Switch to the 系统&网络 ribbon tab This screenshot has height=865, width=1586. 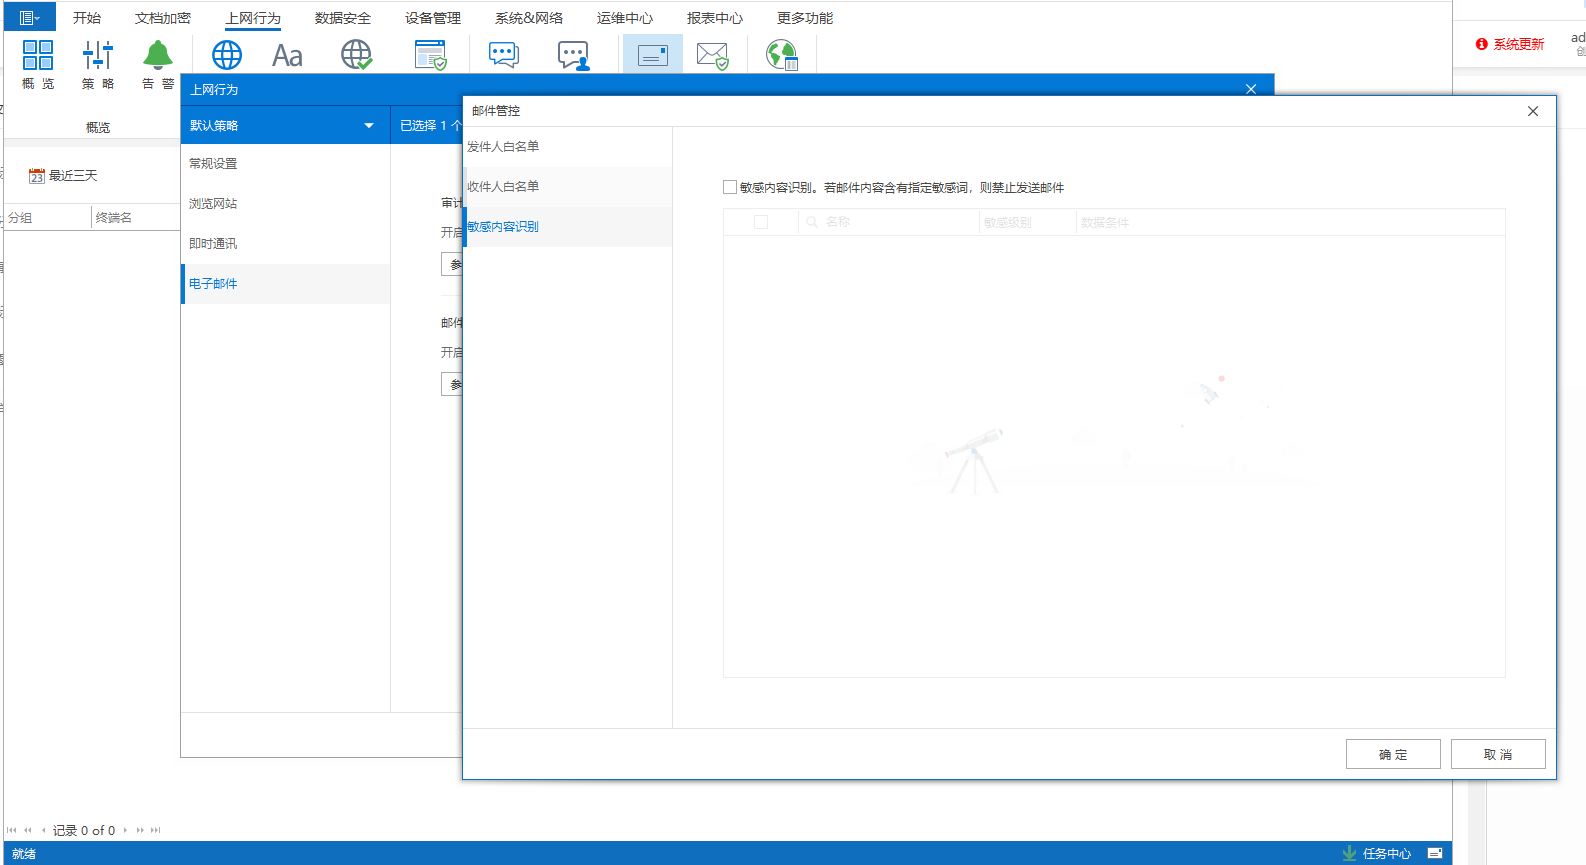529,18
